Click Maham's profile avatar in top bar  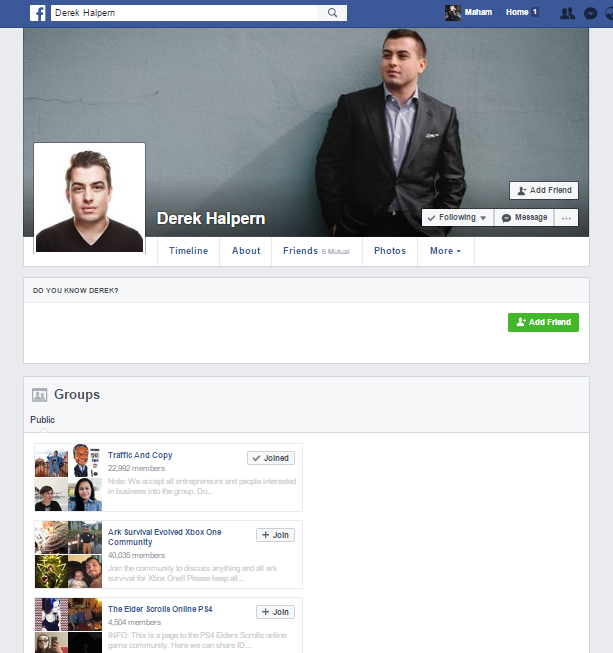(x=453, y=13)
